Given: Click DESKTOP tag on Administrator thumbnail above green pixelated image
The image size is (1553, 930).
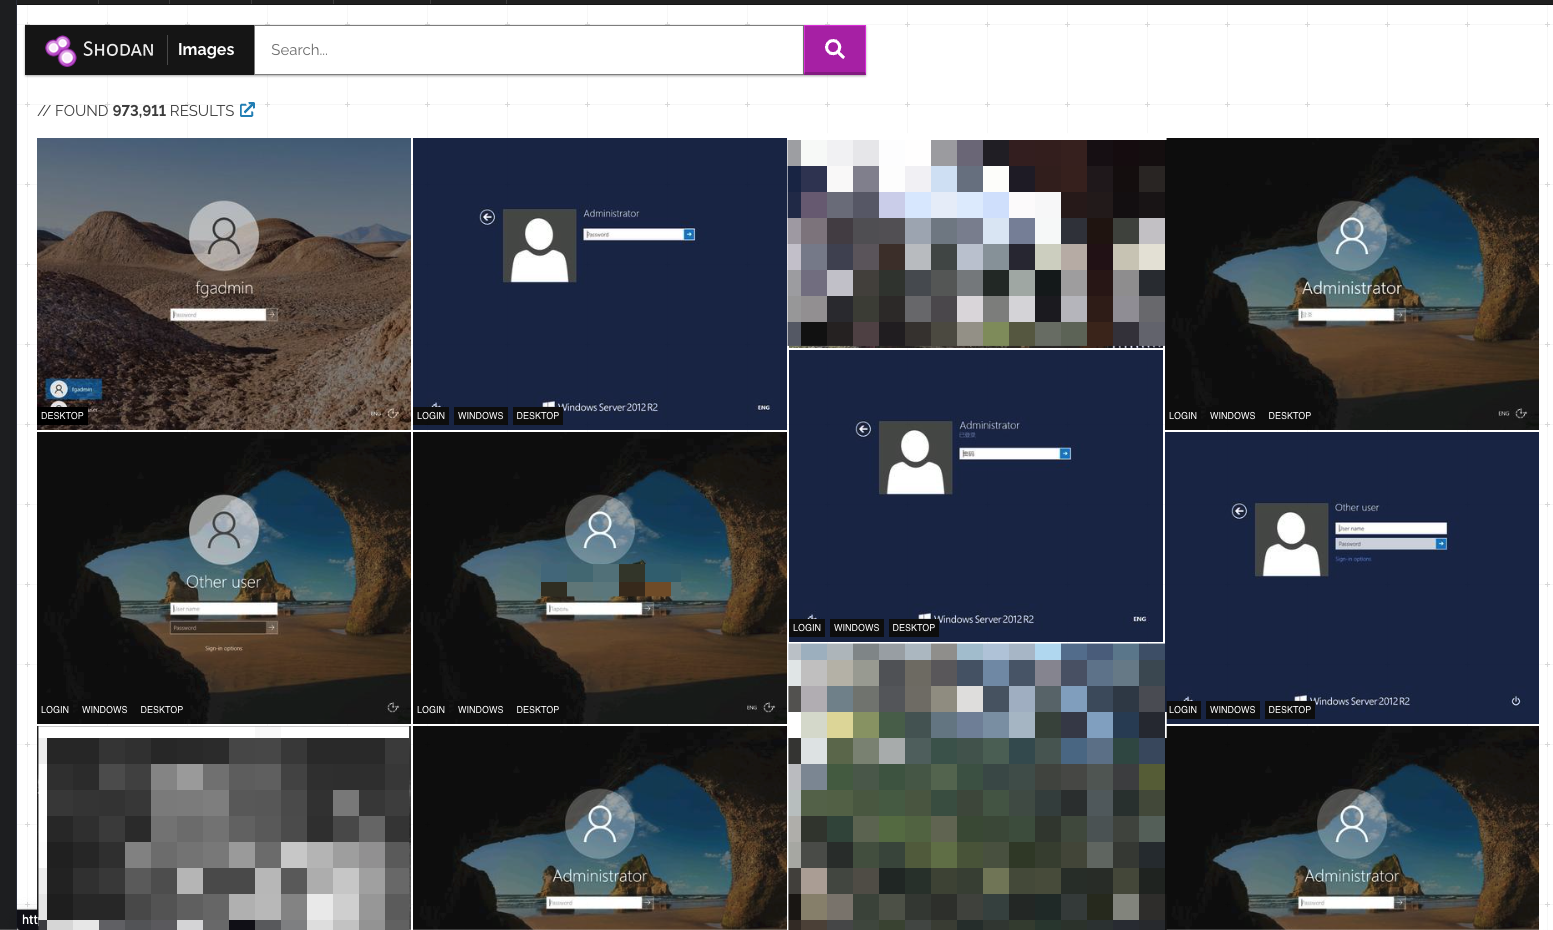Looking at the screenshot, I should [914, 628].
